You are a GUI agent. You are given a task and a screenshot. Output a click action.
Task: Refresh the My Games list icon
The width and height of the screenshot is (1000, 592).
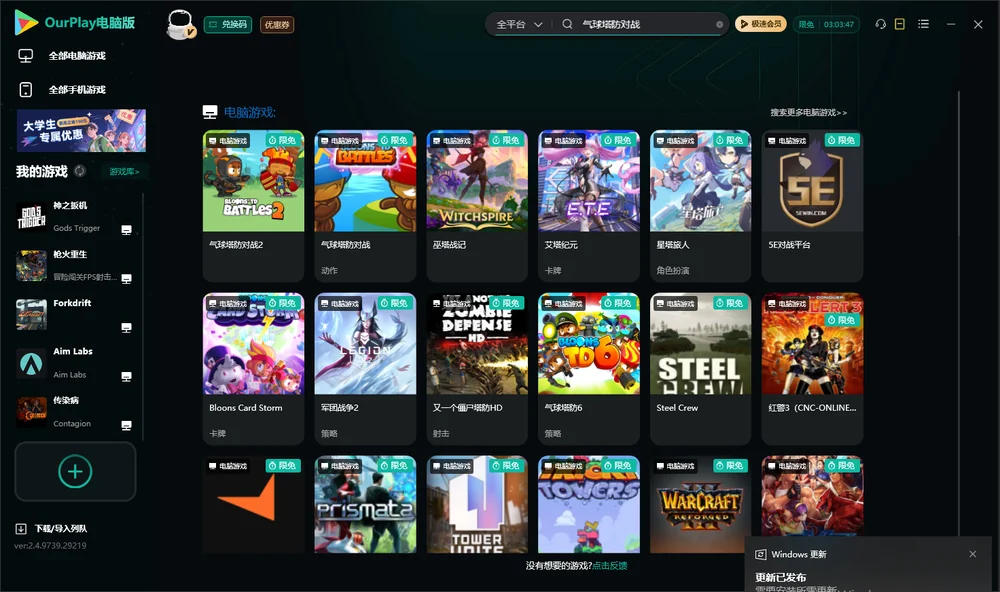(x=80, y=171)
